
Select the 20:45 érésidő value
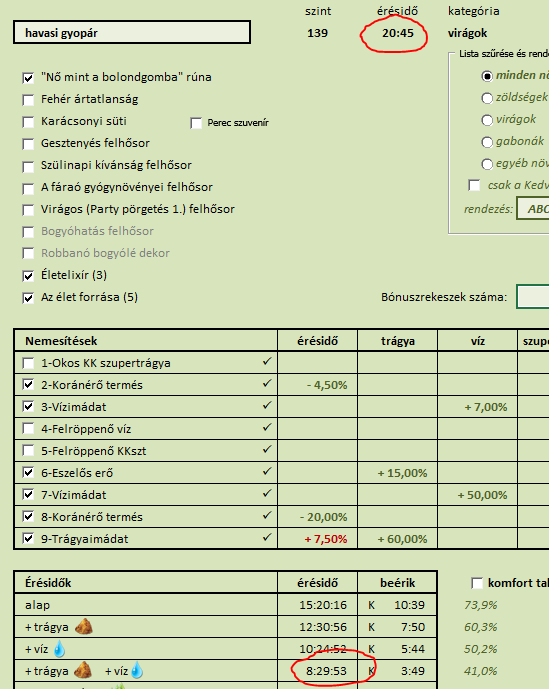point(398,33)
